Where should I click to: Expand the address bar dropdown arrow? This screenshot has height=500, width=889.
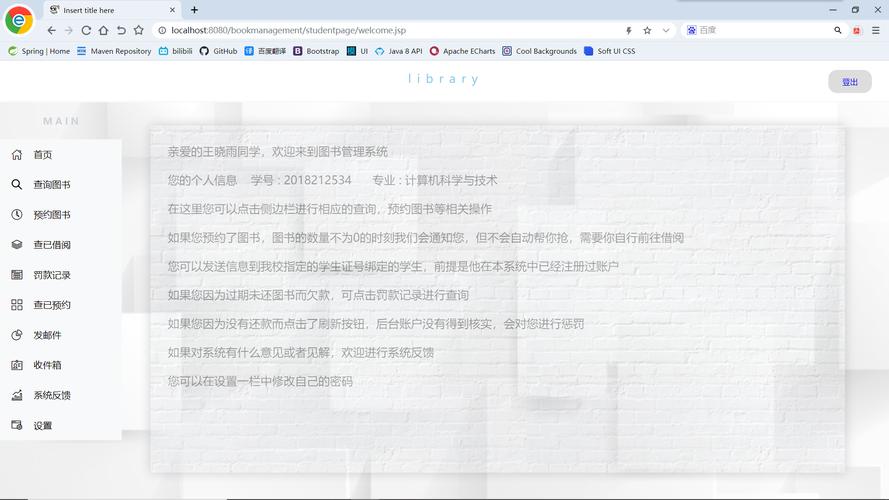[x=666, y=30]
